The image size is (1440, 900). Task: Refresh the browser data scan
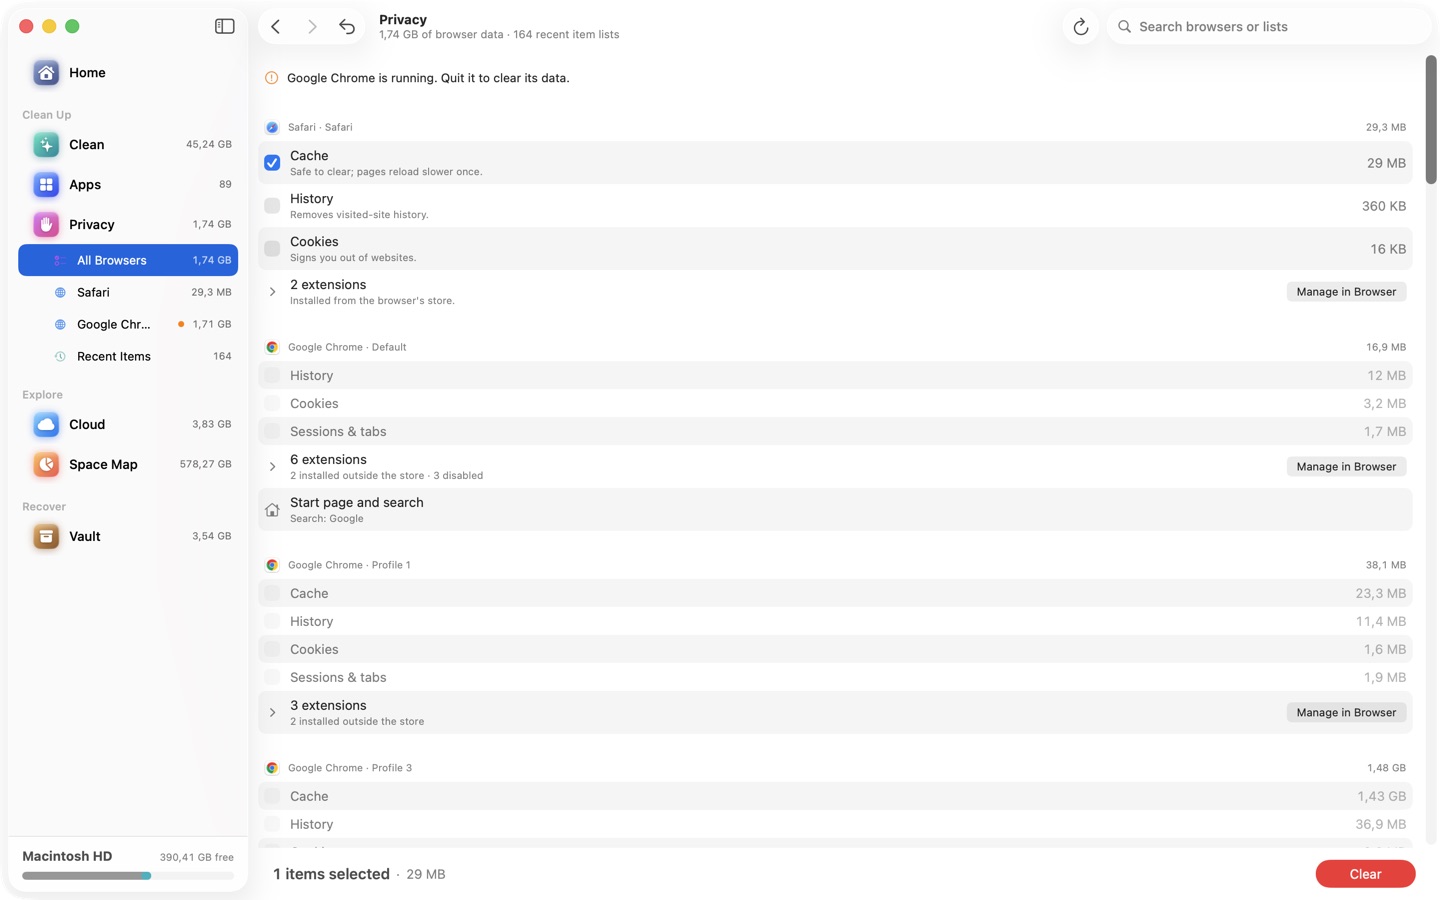[x=1080, y=27]
